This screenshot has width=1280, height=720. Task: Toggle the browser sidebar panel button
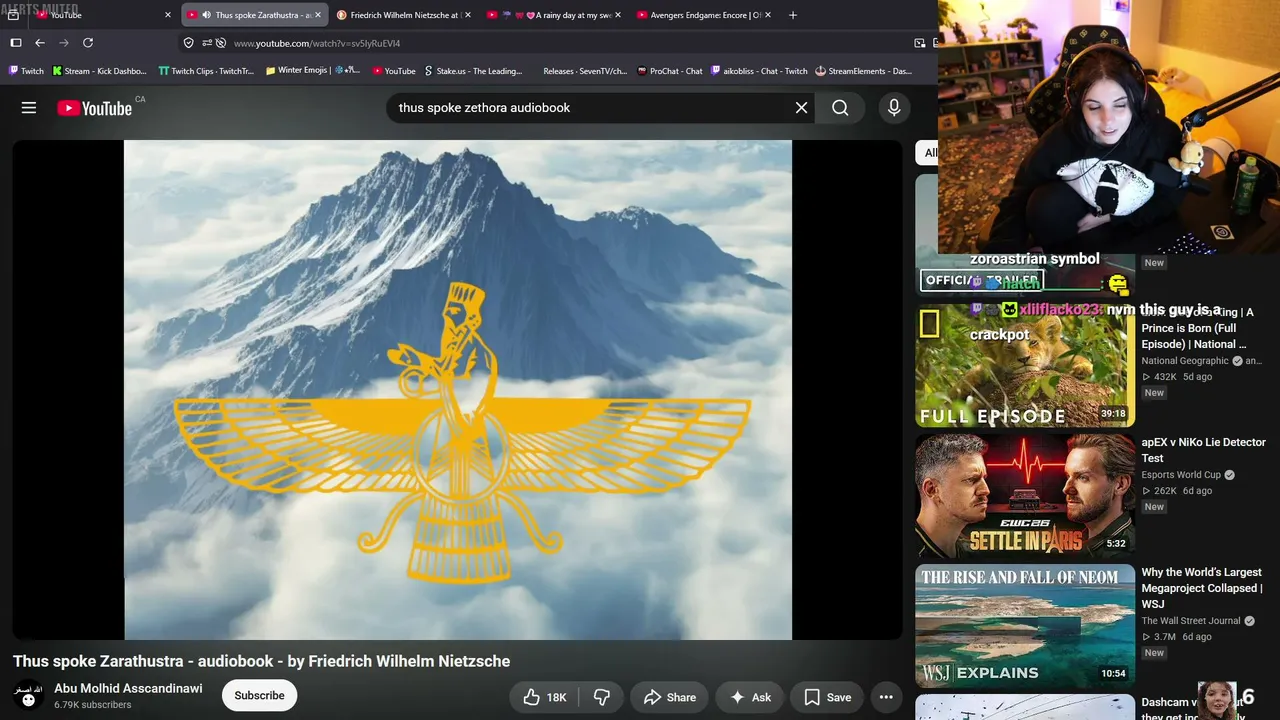coord(15,43)
